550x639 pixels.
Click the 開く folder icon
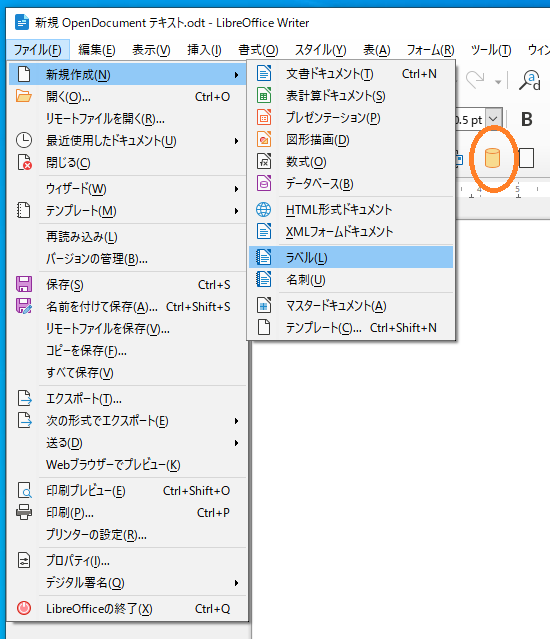click(24, 97)
